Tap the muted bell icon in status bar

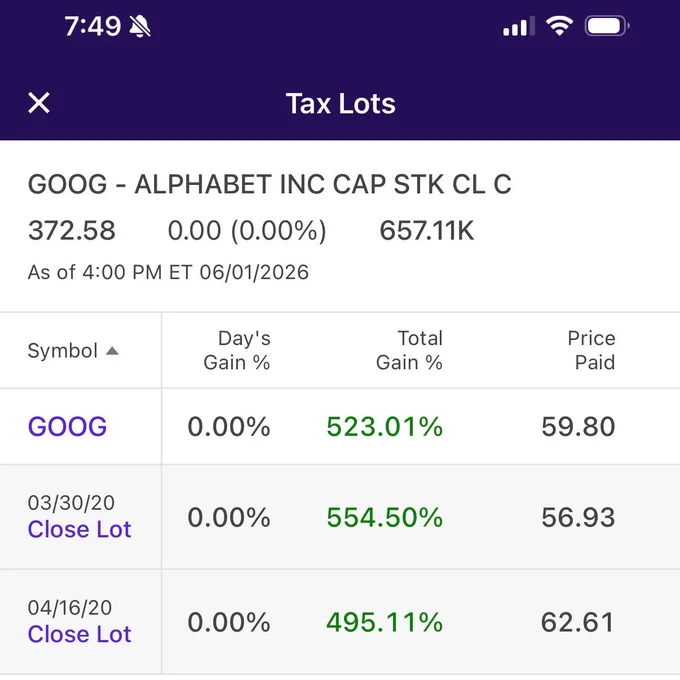(140, 26)
